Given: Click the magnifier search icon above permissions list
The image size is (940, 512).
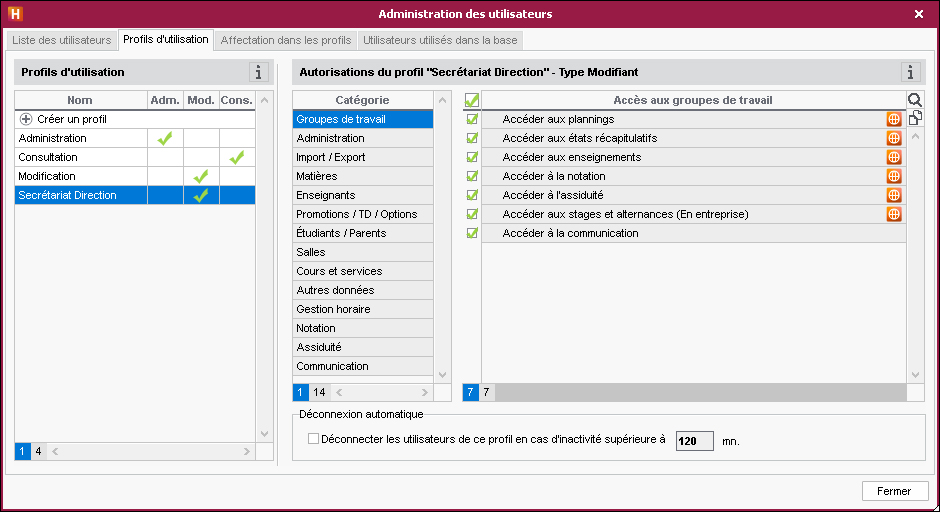Looking at the screenshot, I should pyautogui.click(x=915, y=100).
